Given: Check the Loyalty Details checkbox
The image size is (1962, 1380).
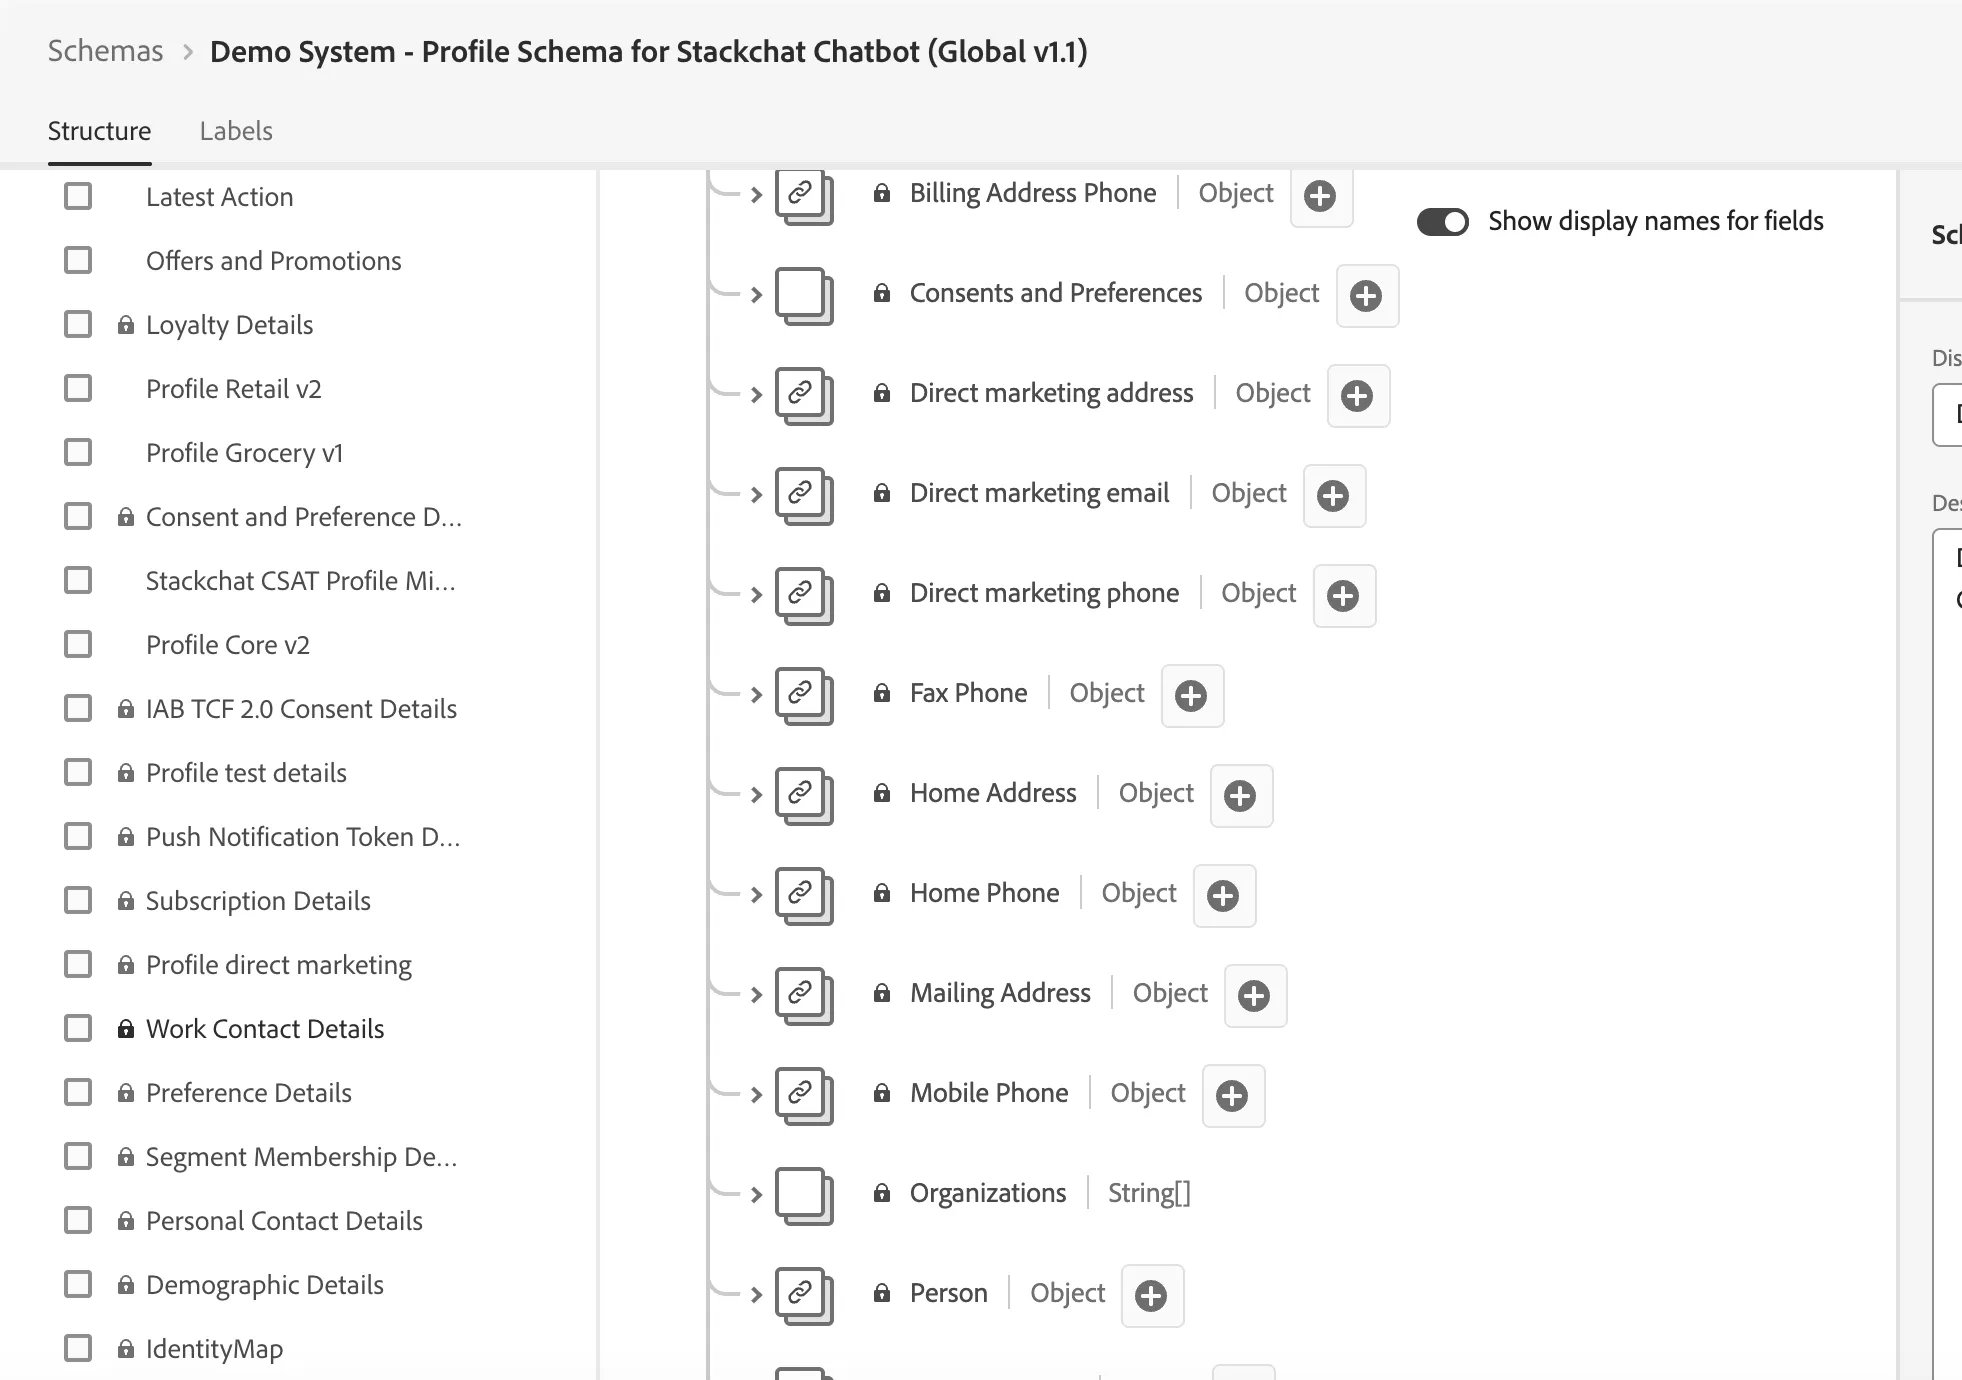Looking at the screenshot, I should (x=78, y=324).
